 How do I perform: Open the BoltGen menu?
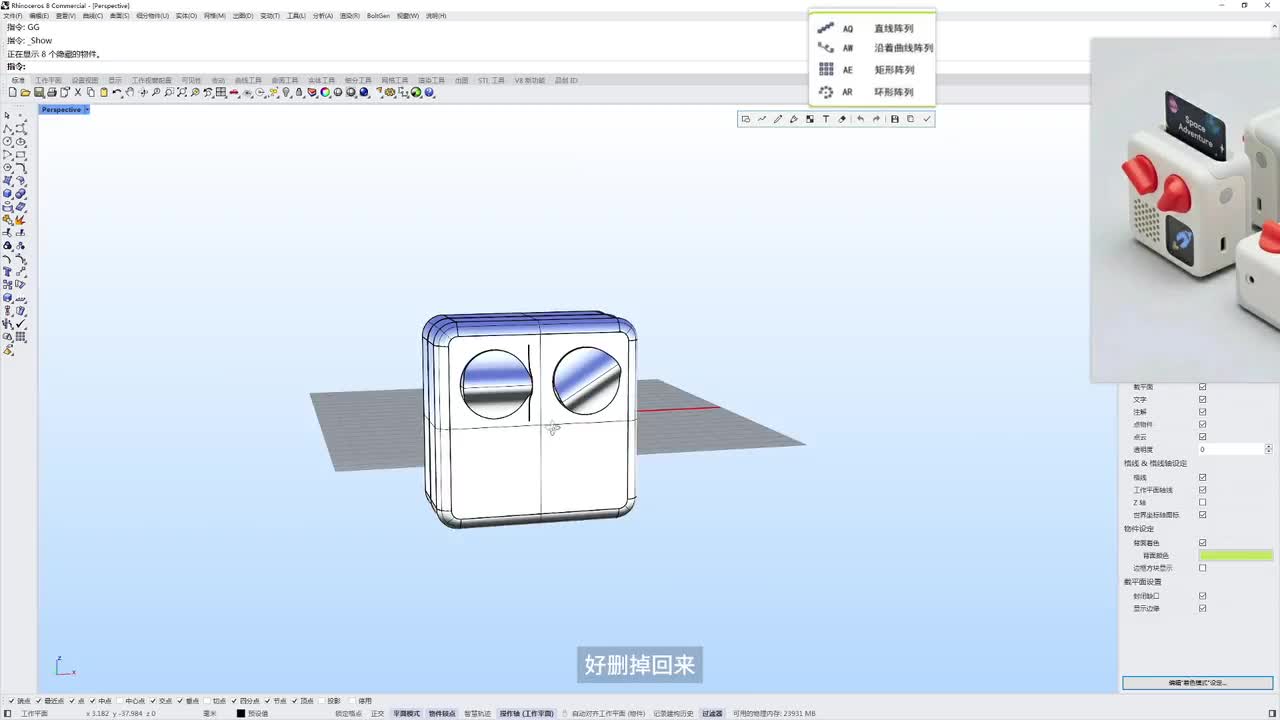[378, 16]
